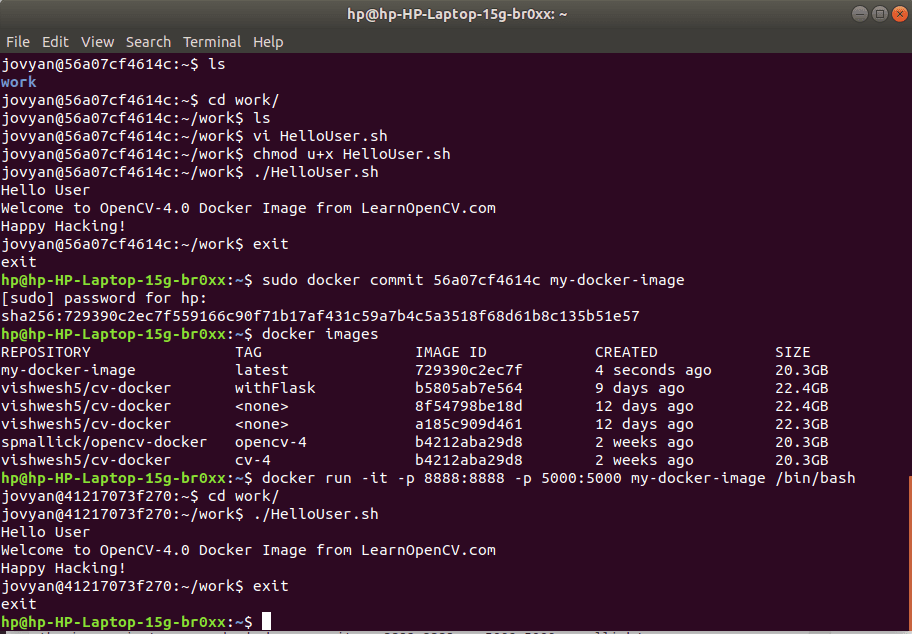Click '4 seconds ago' created value

(x=653, y=371)
